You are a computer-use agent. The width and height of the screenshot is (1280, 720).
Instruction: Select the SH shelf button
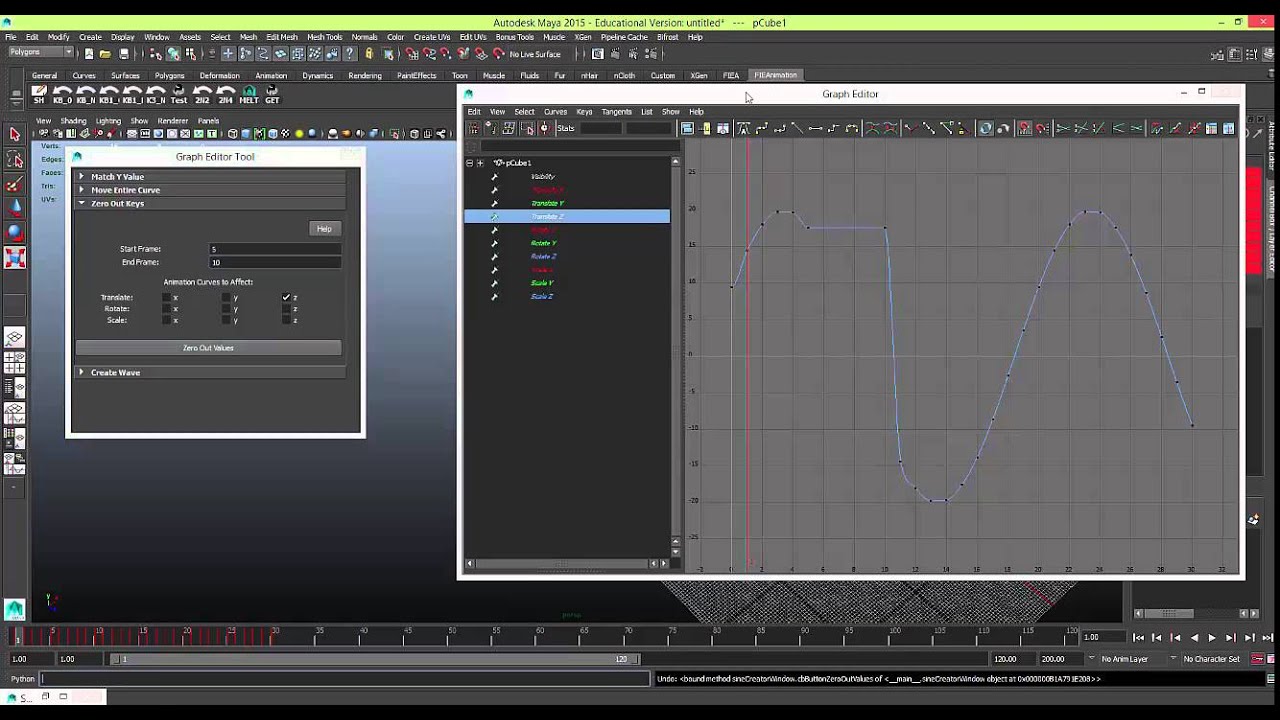[39, 95]
